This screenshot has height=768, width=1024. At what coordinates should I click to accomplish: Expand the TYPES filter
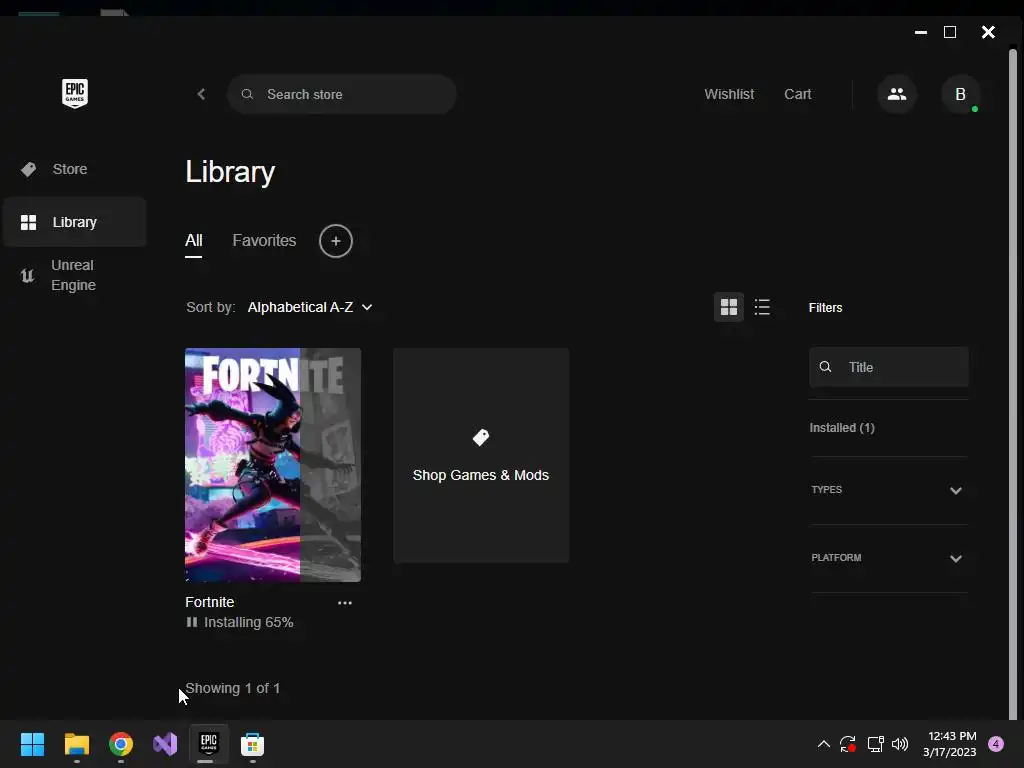888,490
